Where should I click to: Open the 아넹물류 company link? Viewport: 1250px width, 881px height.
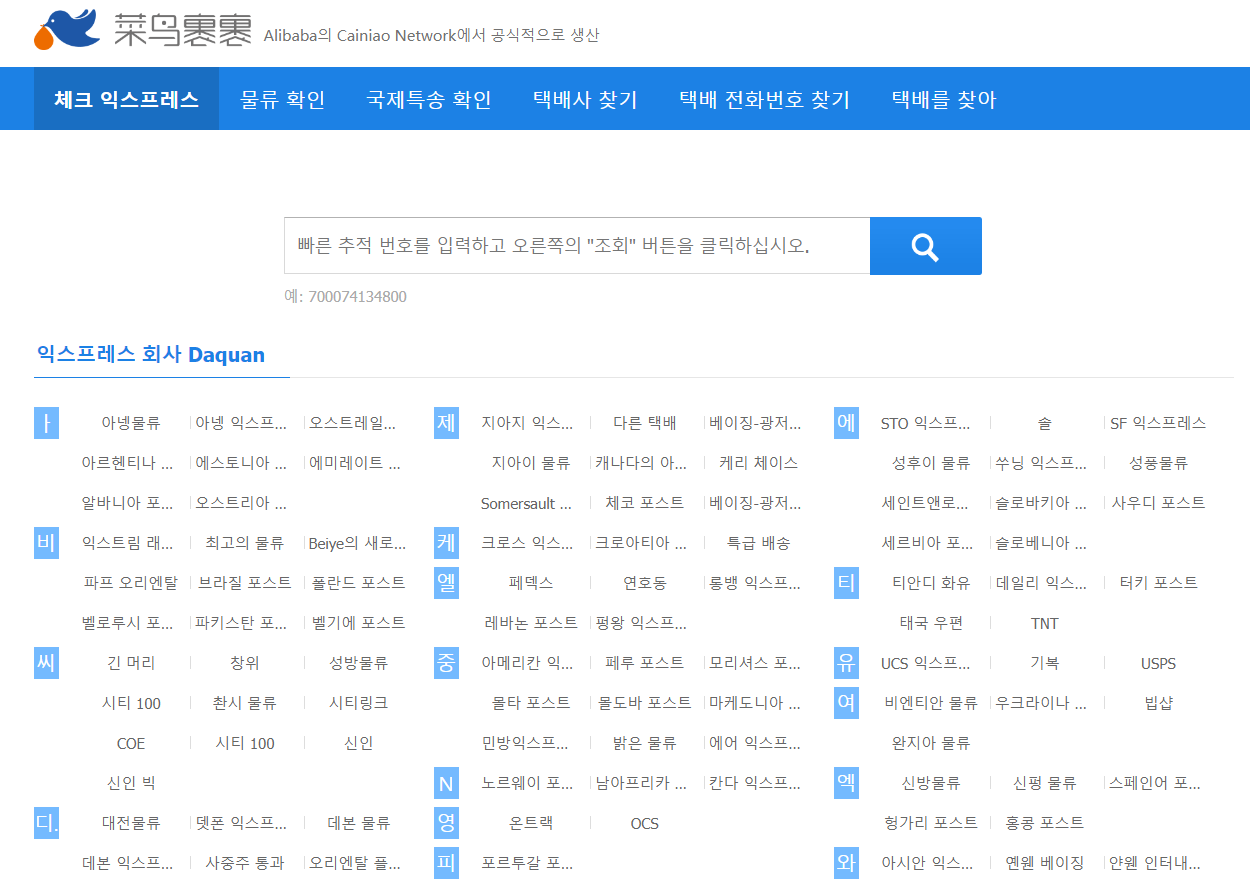131,423
